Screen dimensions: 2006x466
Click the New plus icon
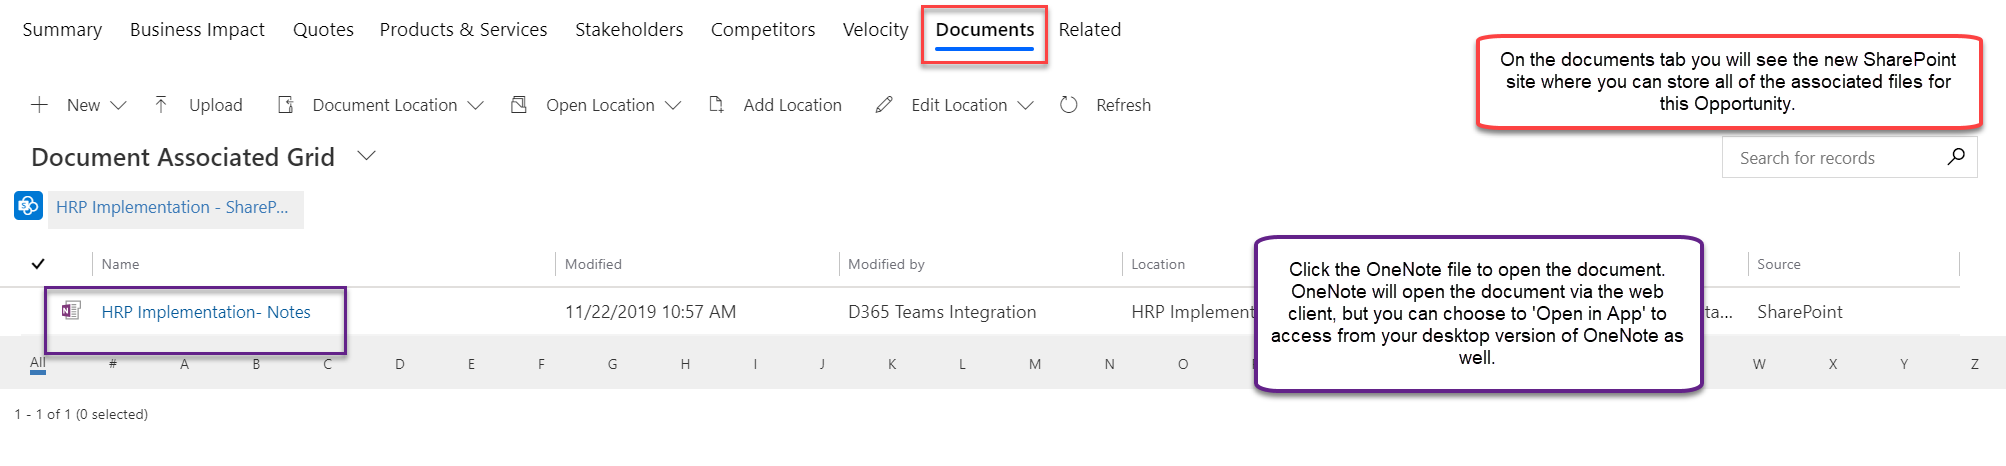click(x=40, y=105)
